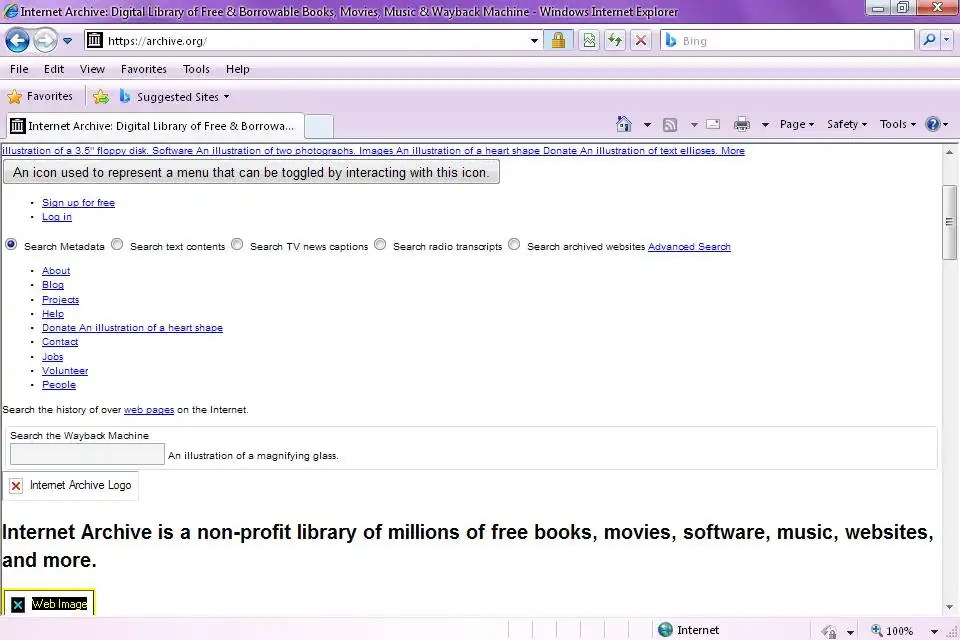Select Search archived websites radio button
Screen dimensions: 960x640
pos(514,244)
